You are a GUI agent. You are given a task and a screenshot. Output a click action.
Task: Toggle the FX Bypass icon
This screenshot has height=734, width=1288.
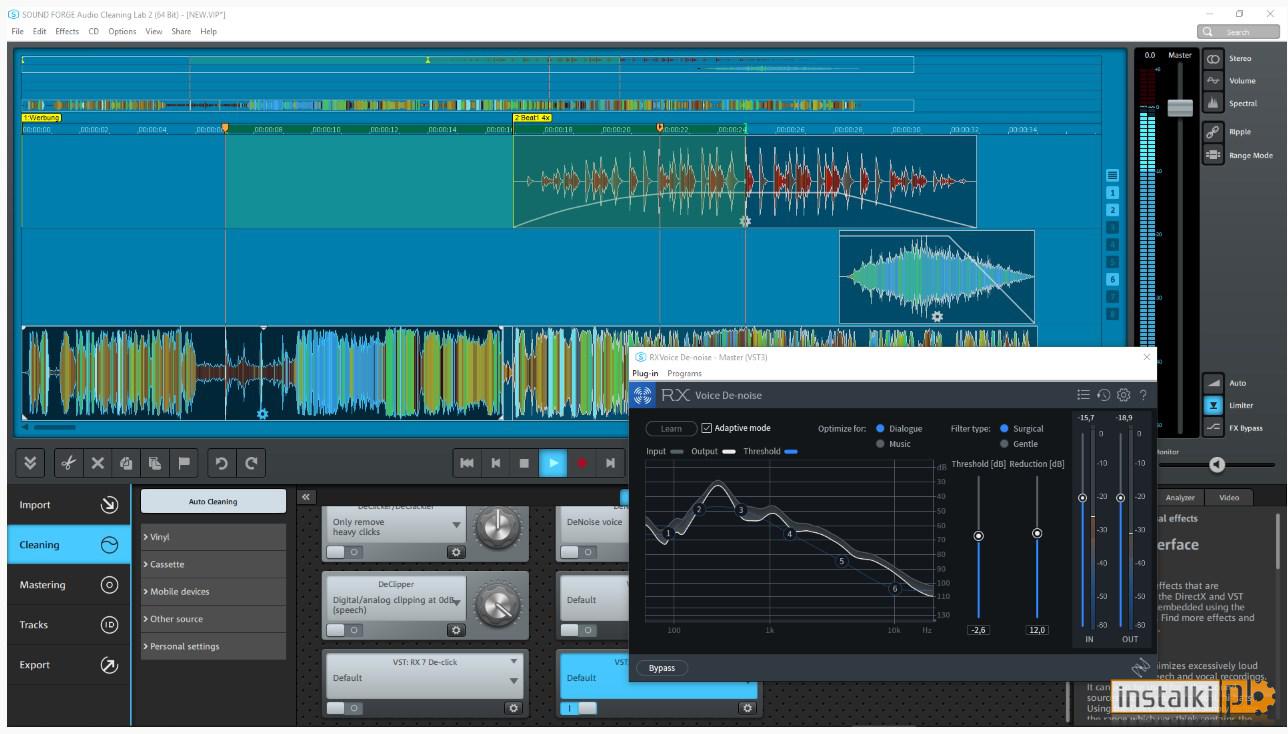click(1213, 428)
